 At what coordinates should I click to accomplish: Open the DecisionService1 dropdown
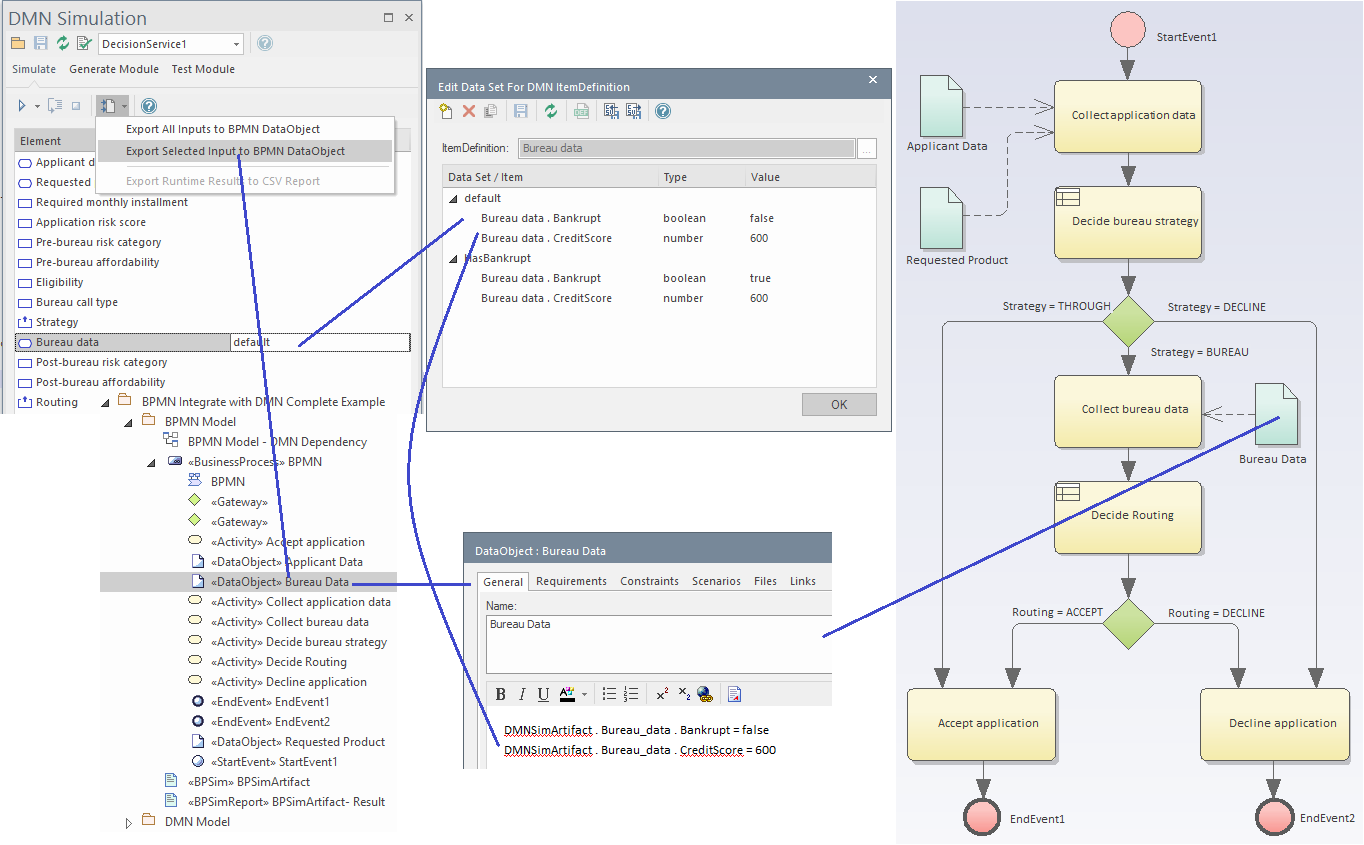tap(237, 43)
